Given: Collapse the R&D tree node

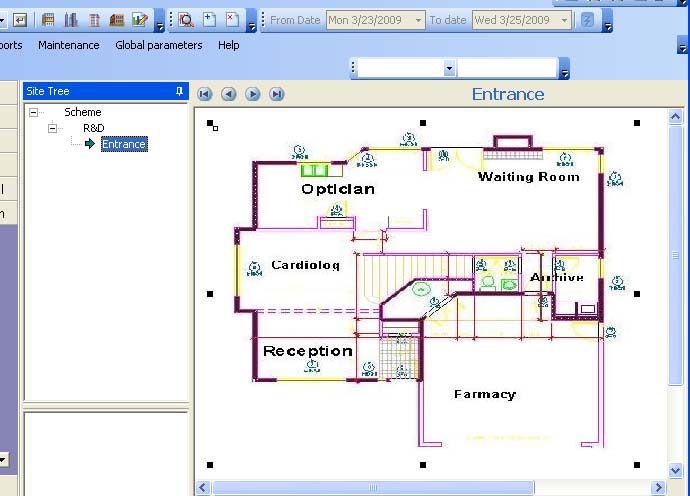Looking at the screenshot, I should pos(52,128).
